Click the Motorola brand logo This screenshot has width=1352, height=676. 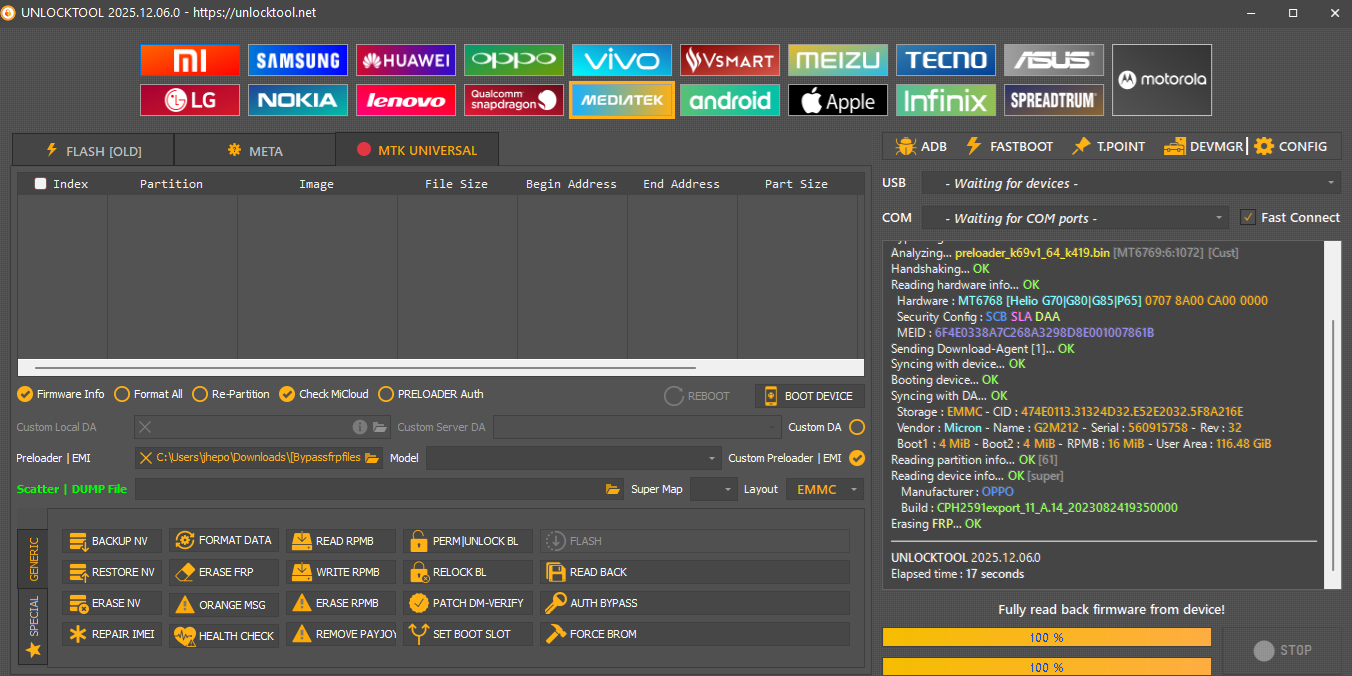[x=1161, y=79]
